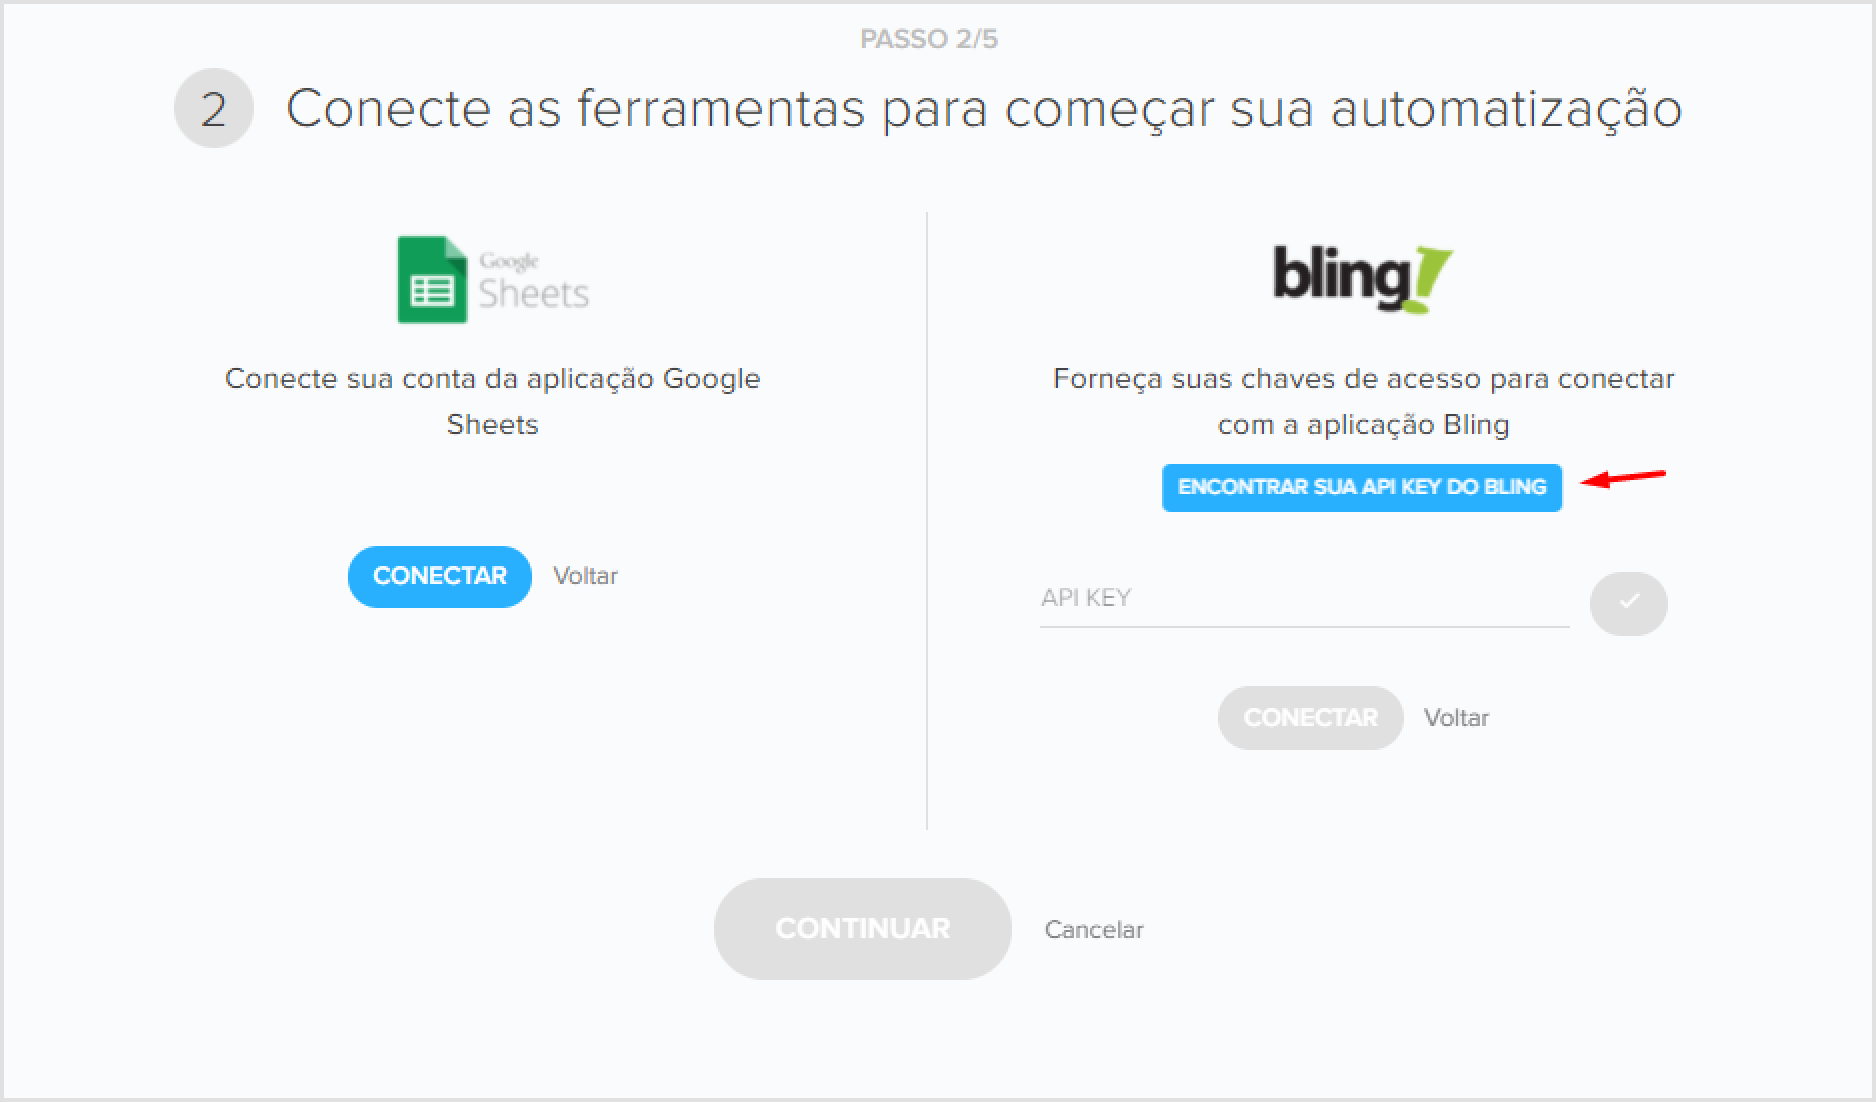
Task: Click the API KEY input field
Action: coord(1304,598)
